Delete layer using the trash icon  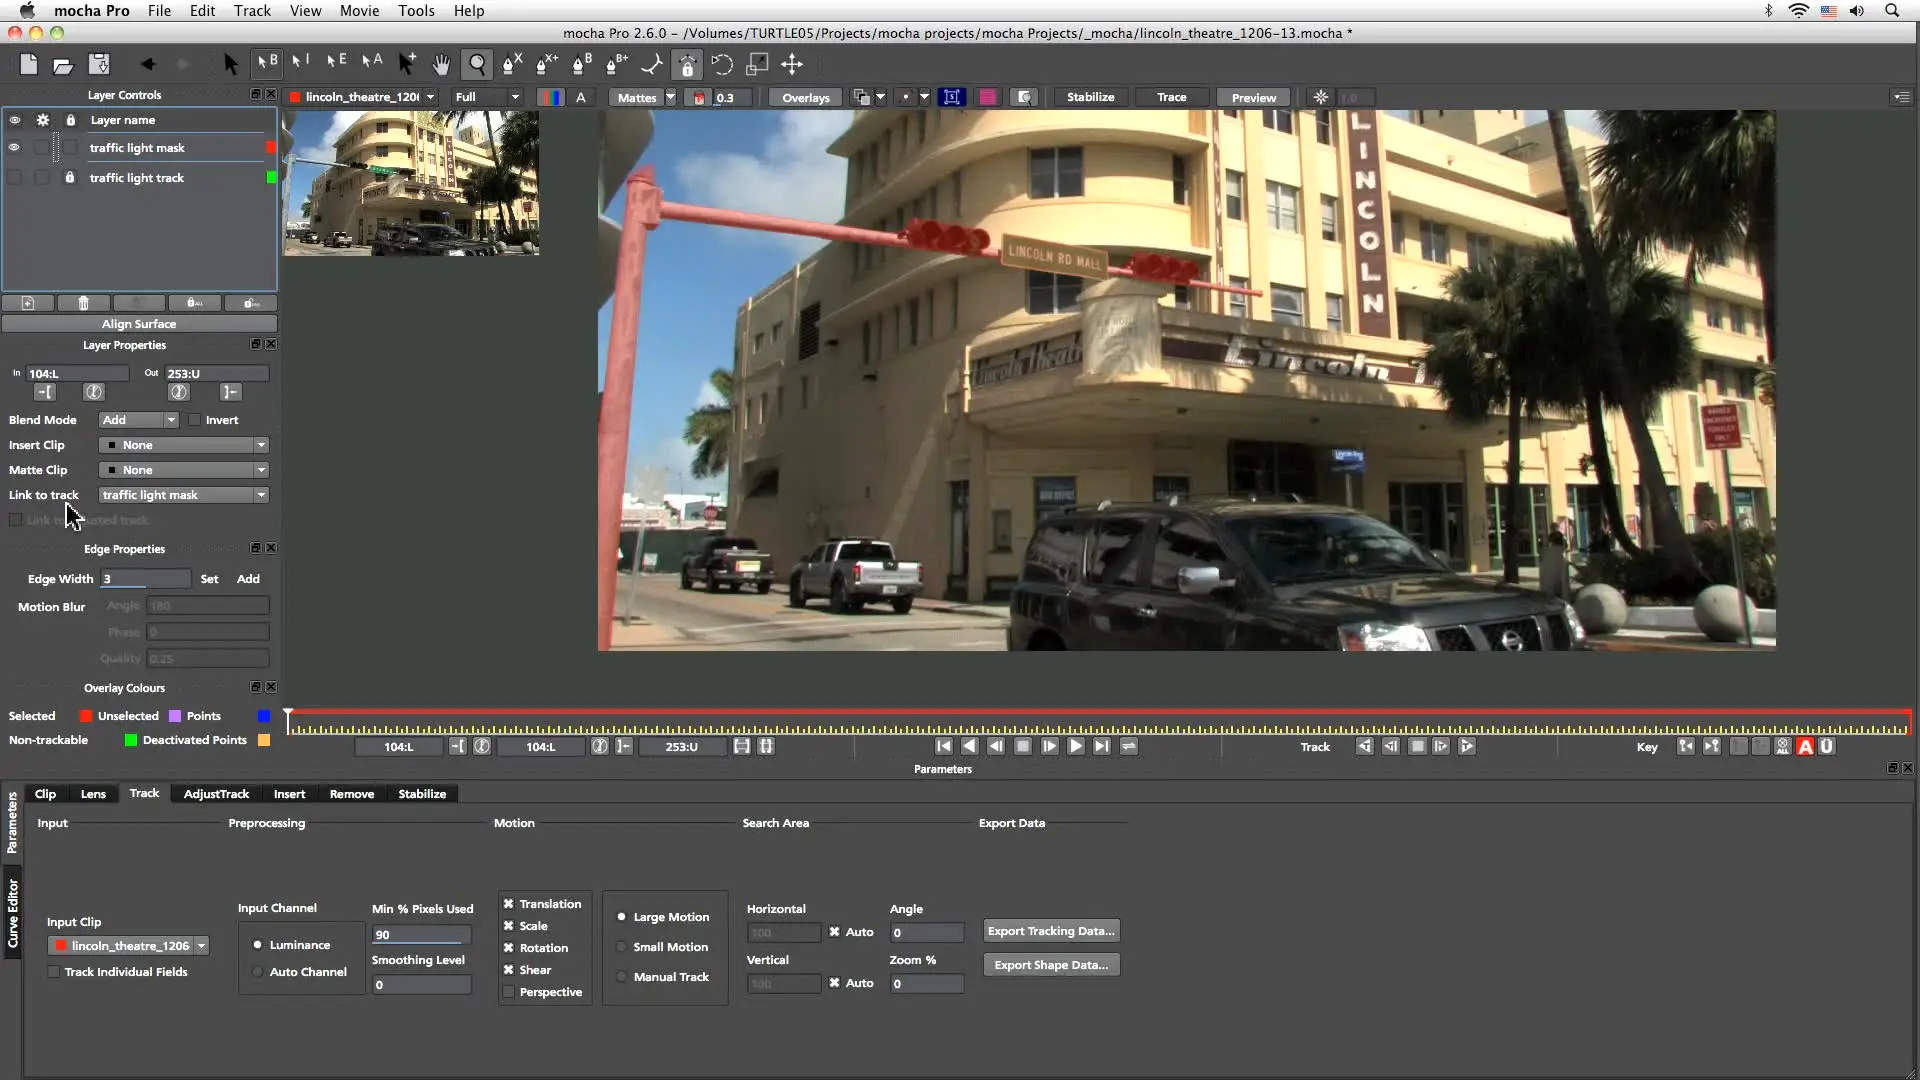pos(83,303)
